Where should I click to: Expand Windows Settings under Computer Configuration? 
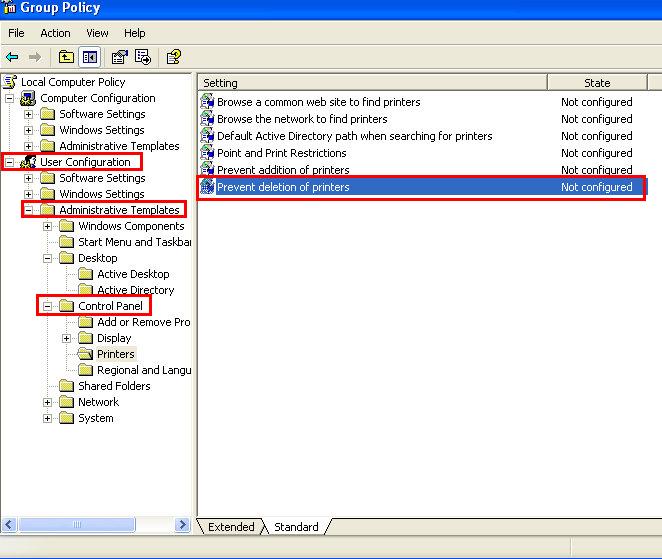[x=28, y=130]
